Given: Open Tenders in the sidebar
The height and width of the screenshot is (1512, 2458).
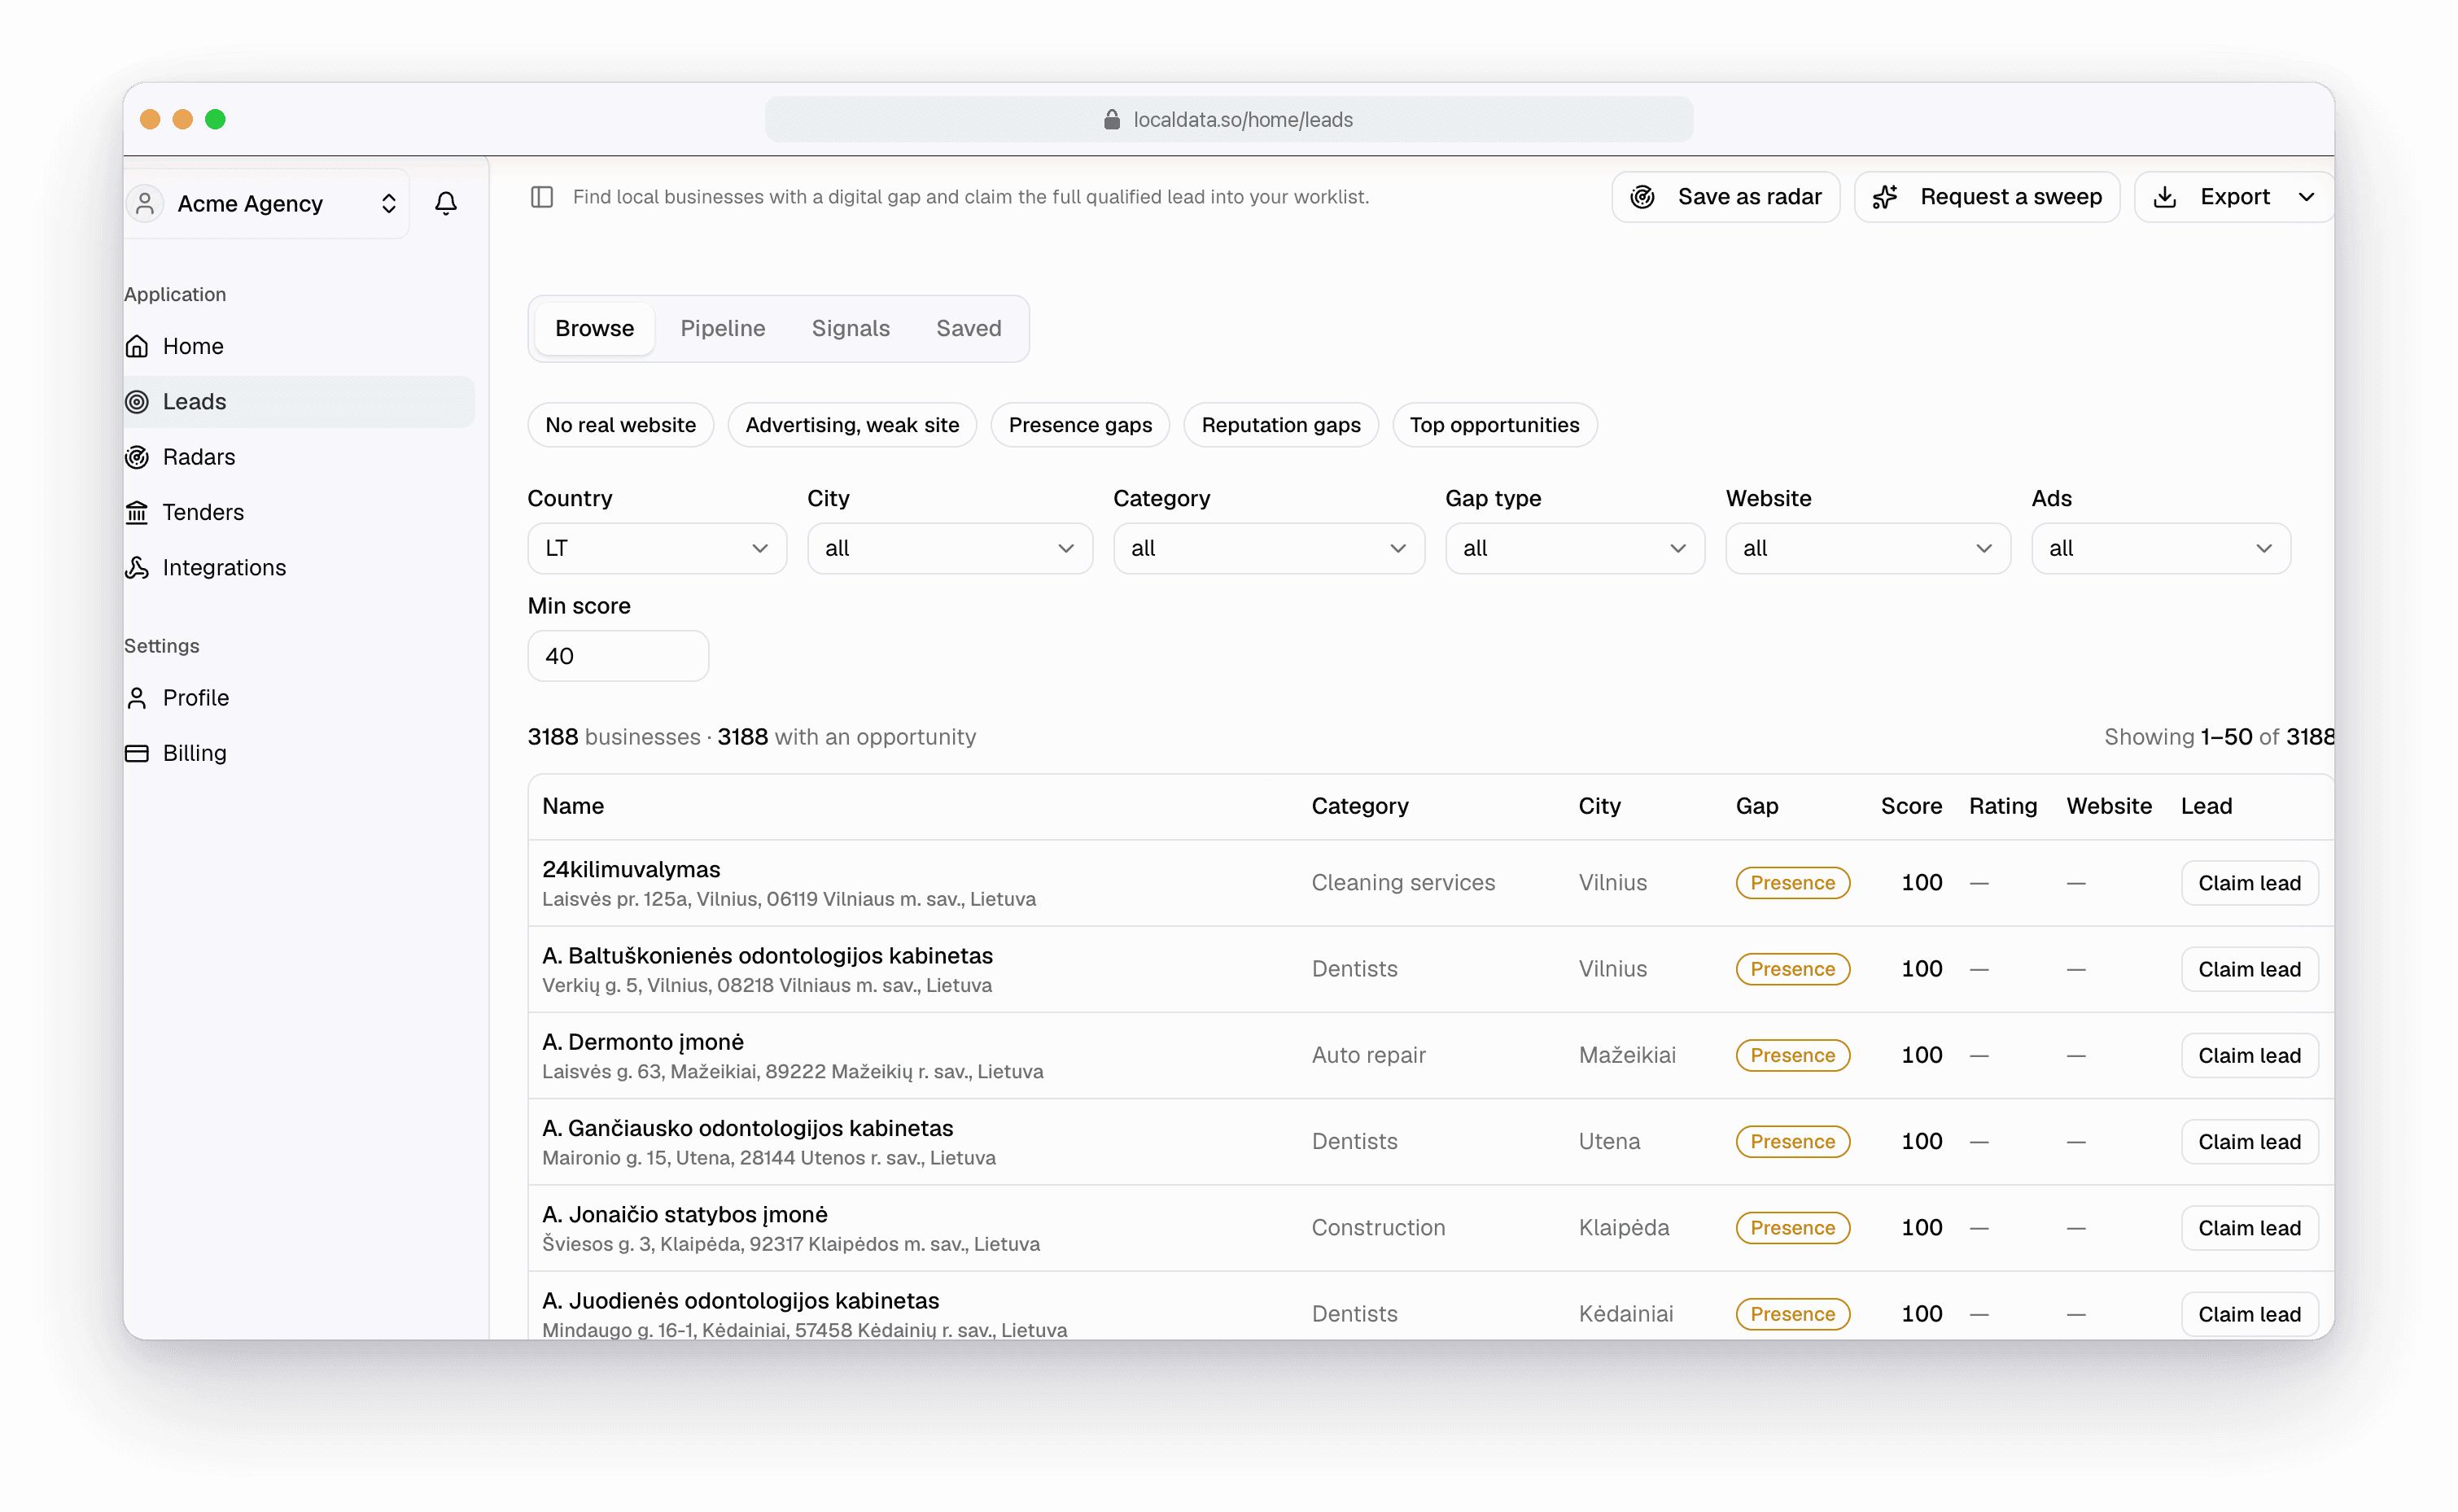Looking at the screenshot, I should tap(298, 512).
